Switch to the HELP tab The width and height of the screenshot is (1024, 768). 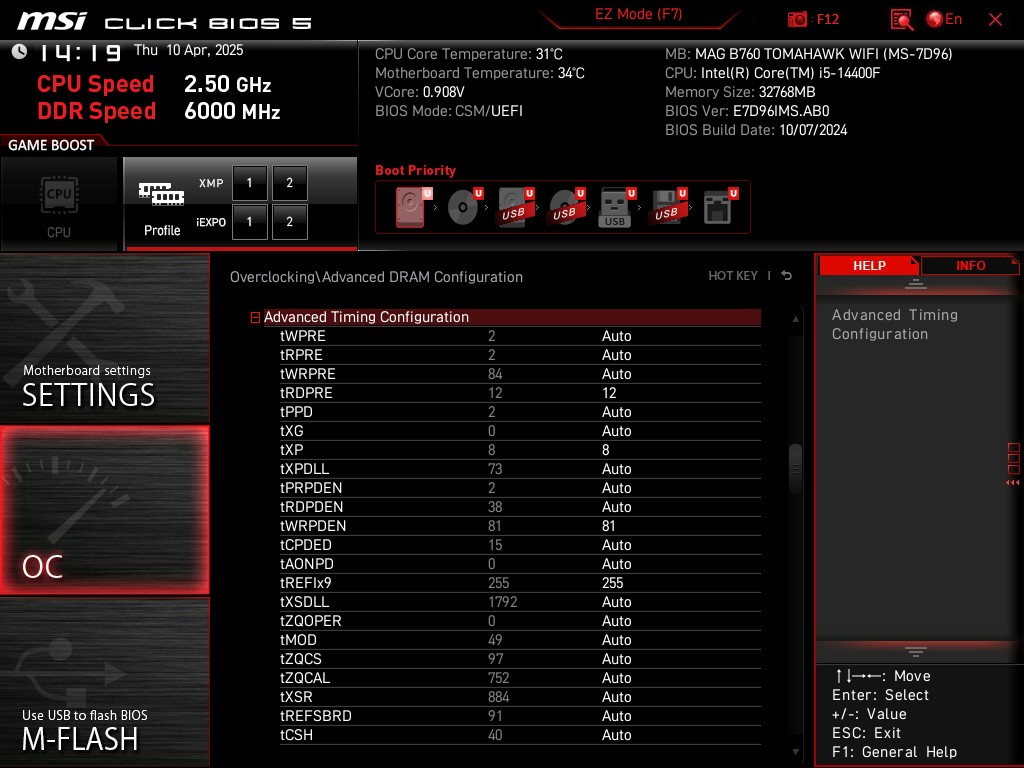[x=869, y=266]
